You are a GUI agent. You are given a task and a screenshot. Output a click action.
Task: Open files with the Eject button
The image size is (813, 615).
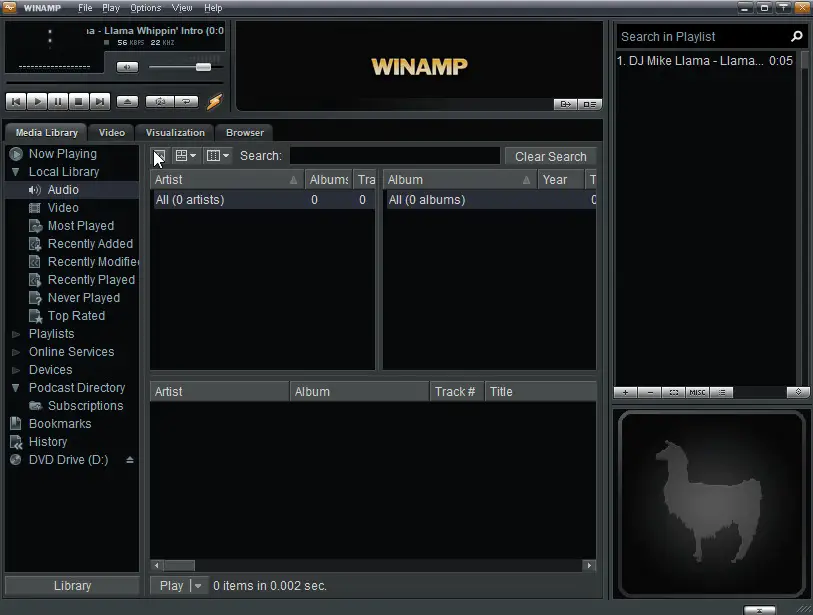(128, 101)
